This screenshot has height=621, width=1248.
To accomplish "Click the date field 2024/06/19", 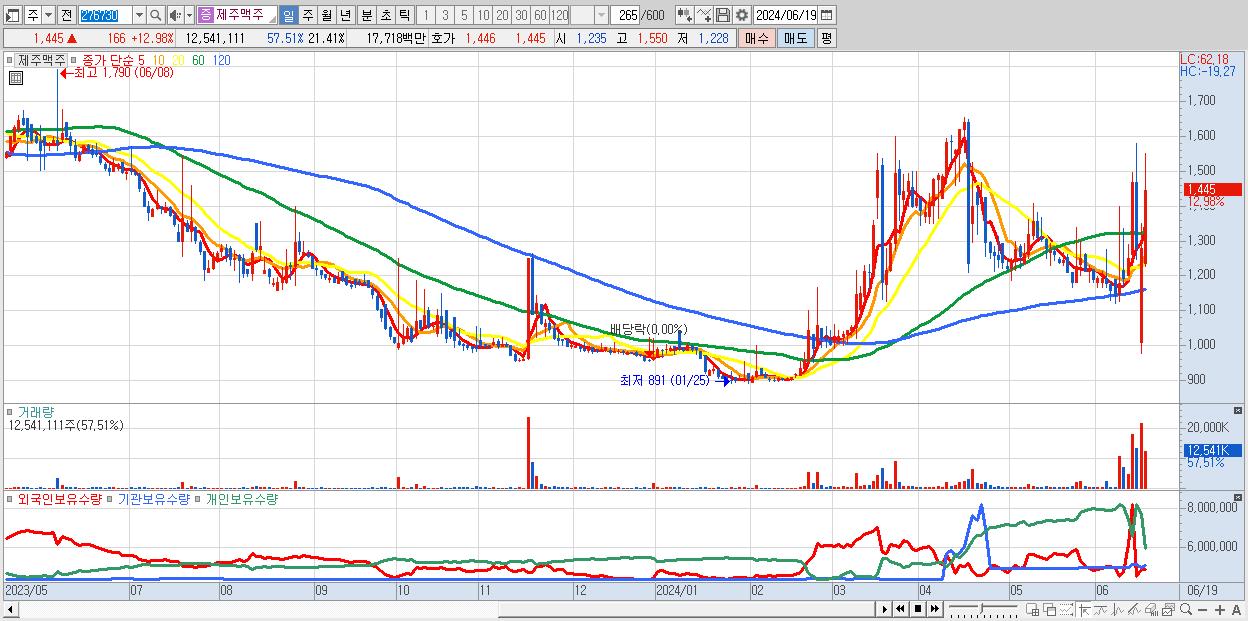I will pos(785,15).
